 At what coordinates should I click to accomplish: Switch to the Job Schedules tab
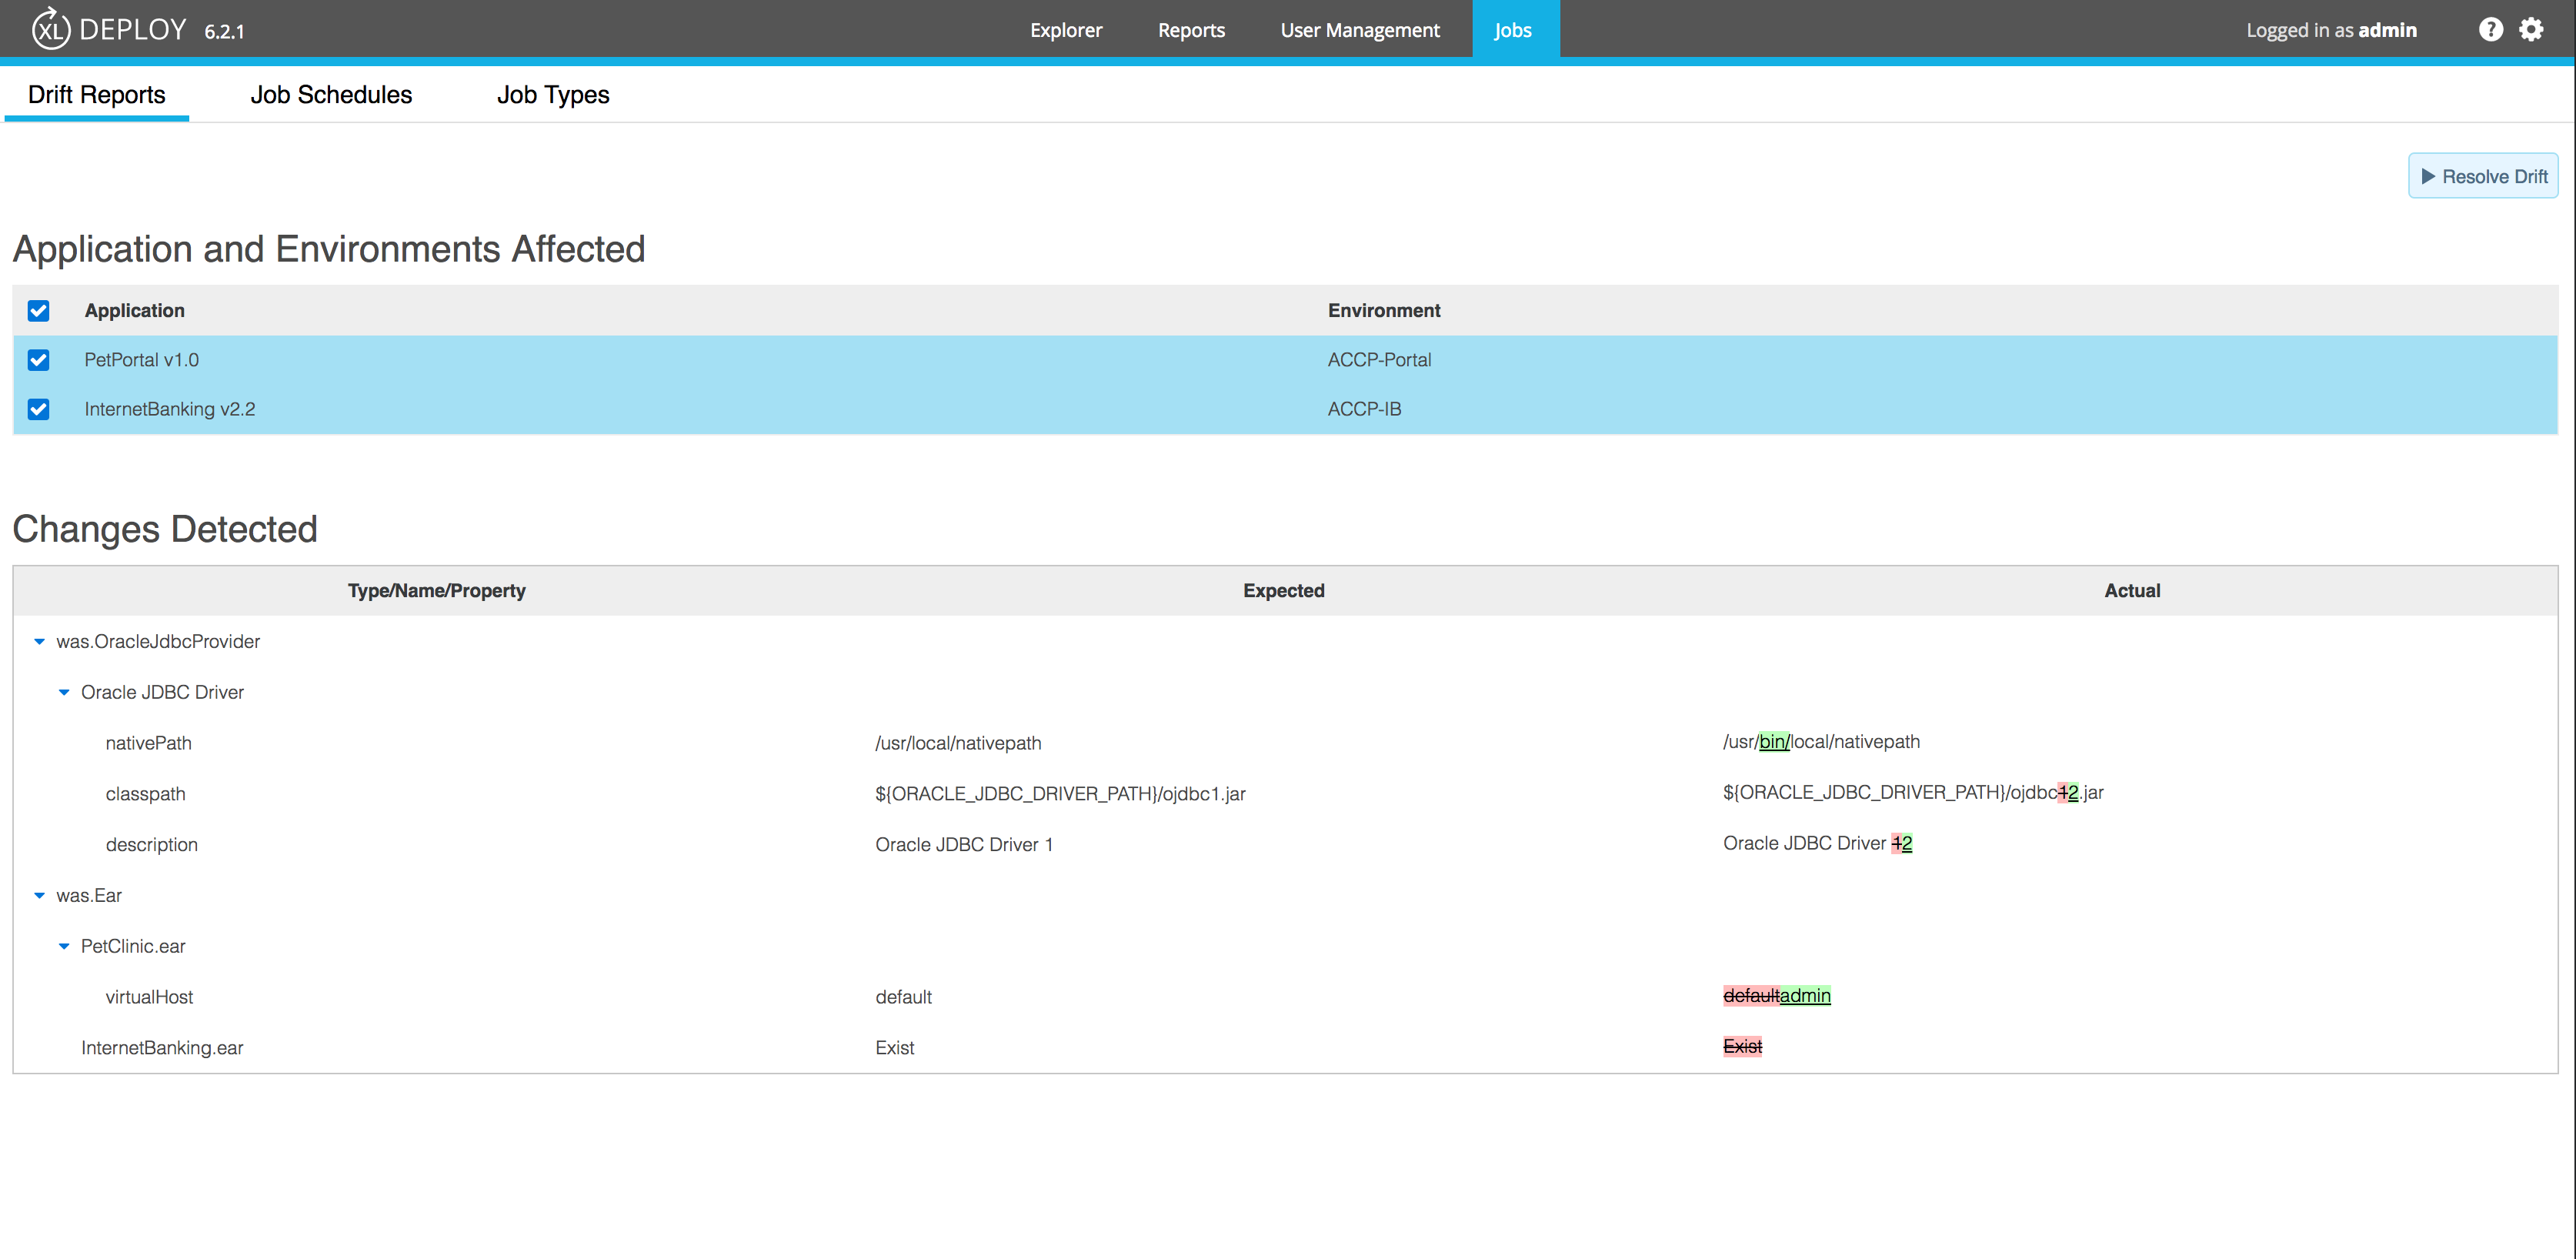[331, 95]
